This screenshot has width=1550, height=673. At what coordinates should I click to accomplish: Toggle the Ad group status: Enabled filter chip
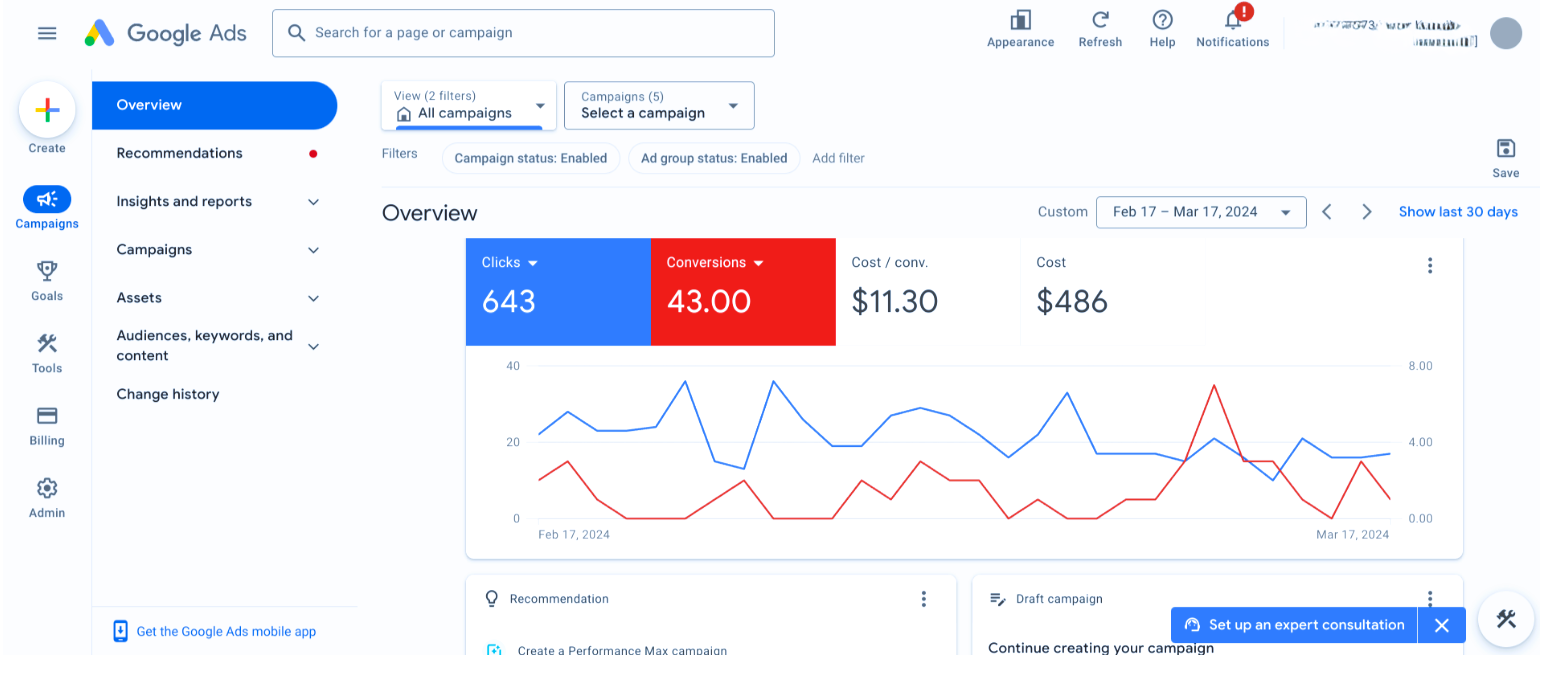click(x=714, y=158)
